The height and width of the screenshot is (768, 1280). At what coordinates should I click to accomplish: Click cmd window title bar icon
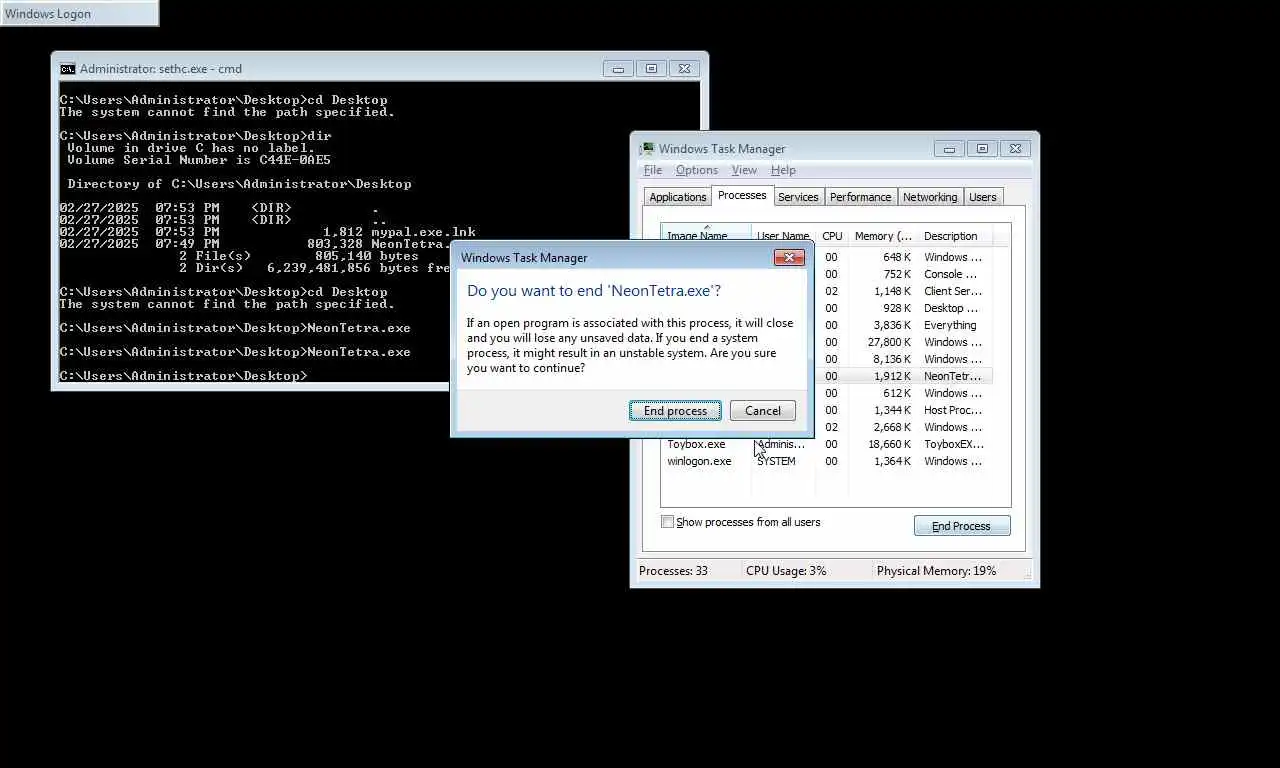click(67, 69)
